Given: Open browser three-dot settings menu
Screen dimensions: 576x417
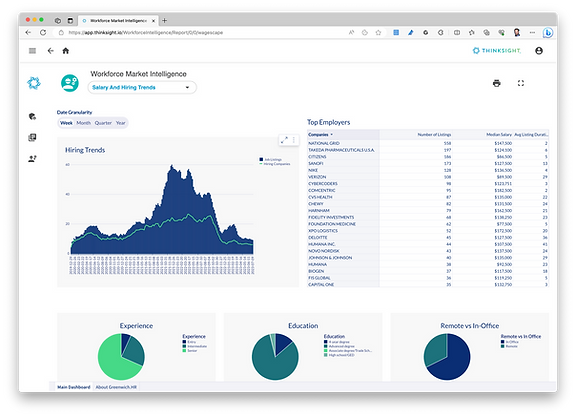Looking at the screenshot, I should click(x=532, y=32).
